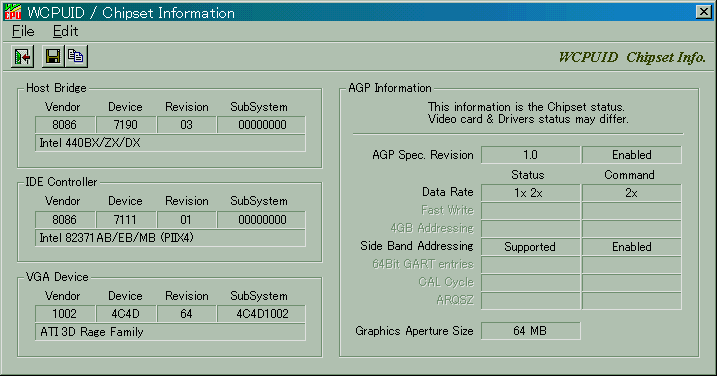
Task: Click the Host Bridge group label
Action: 56,88
